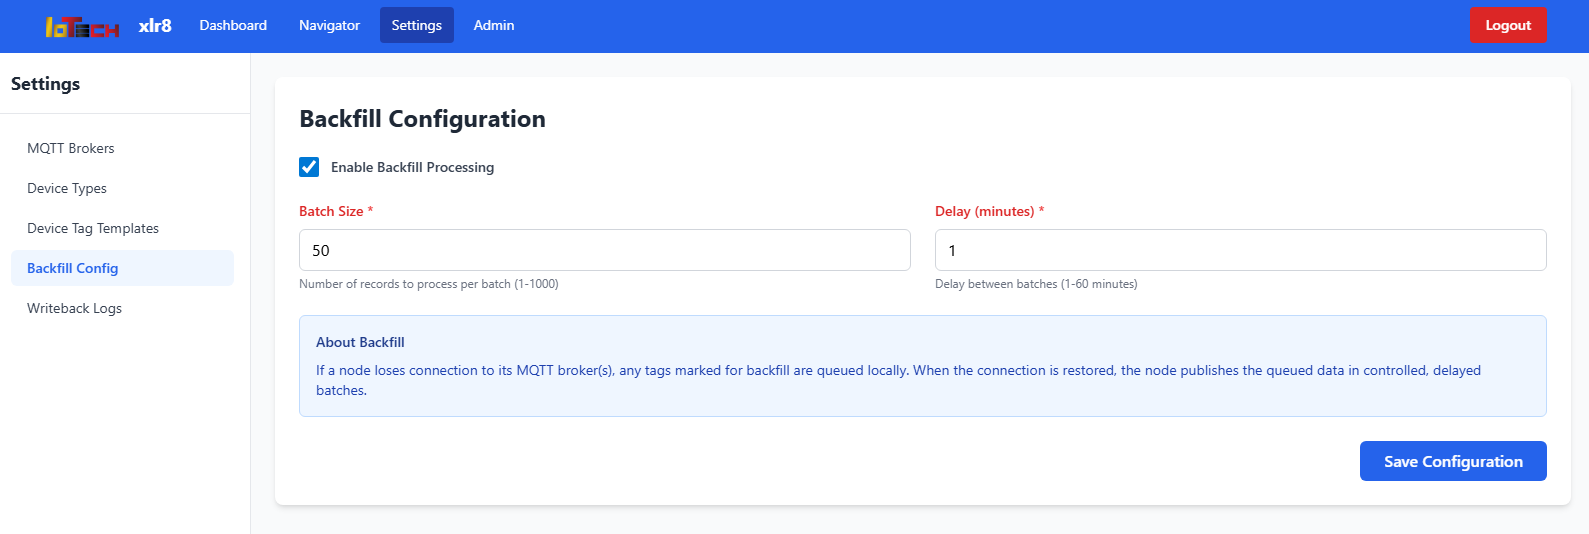The image size is (1589, 534).
Task: Click the Batch Size field label
Action: tap(331, 211)
